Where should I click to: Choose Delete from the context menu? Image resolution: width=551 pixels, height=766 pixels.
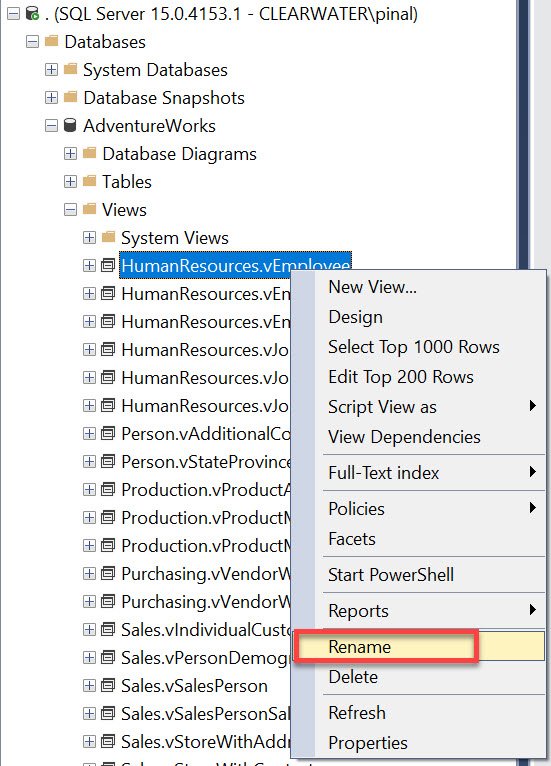click(419, 677)
